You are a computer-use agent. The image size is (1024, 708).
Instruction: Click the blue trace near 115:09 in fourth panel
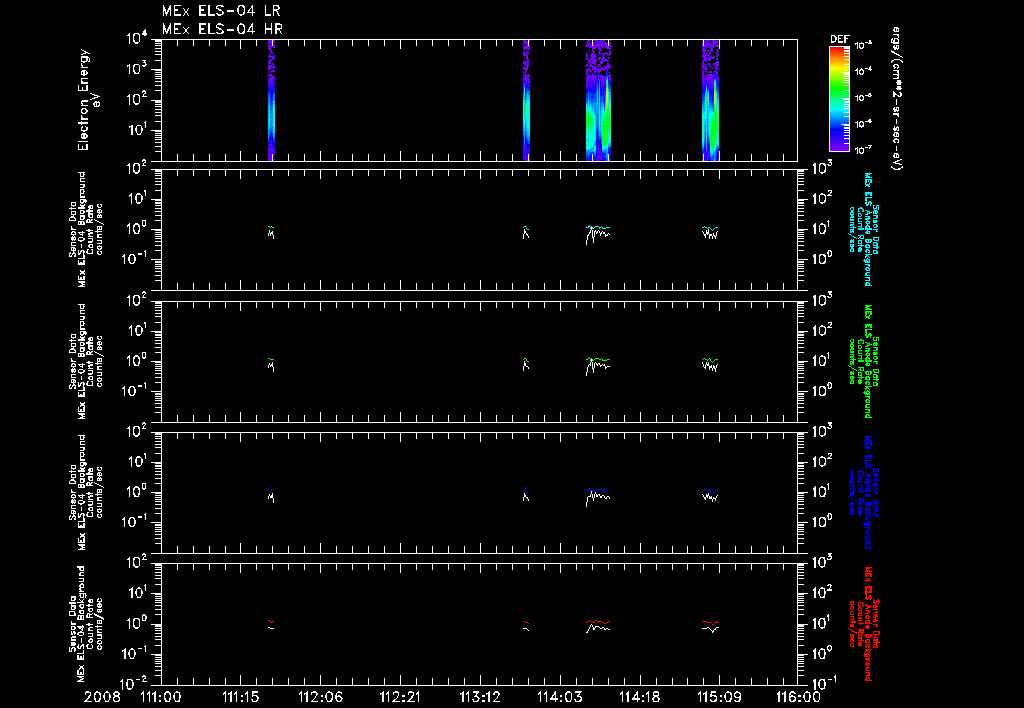tap(711, 491)
